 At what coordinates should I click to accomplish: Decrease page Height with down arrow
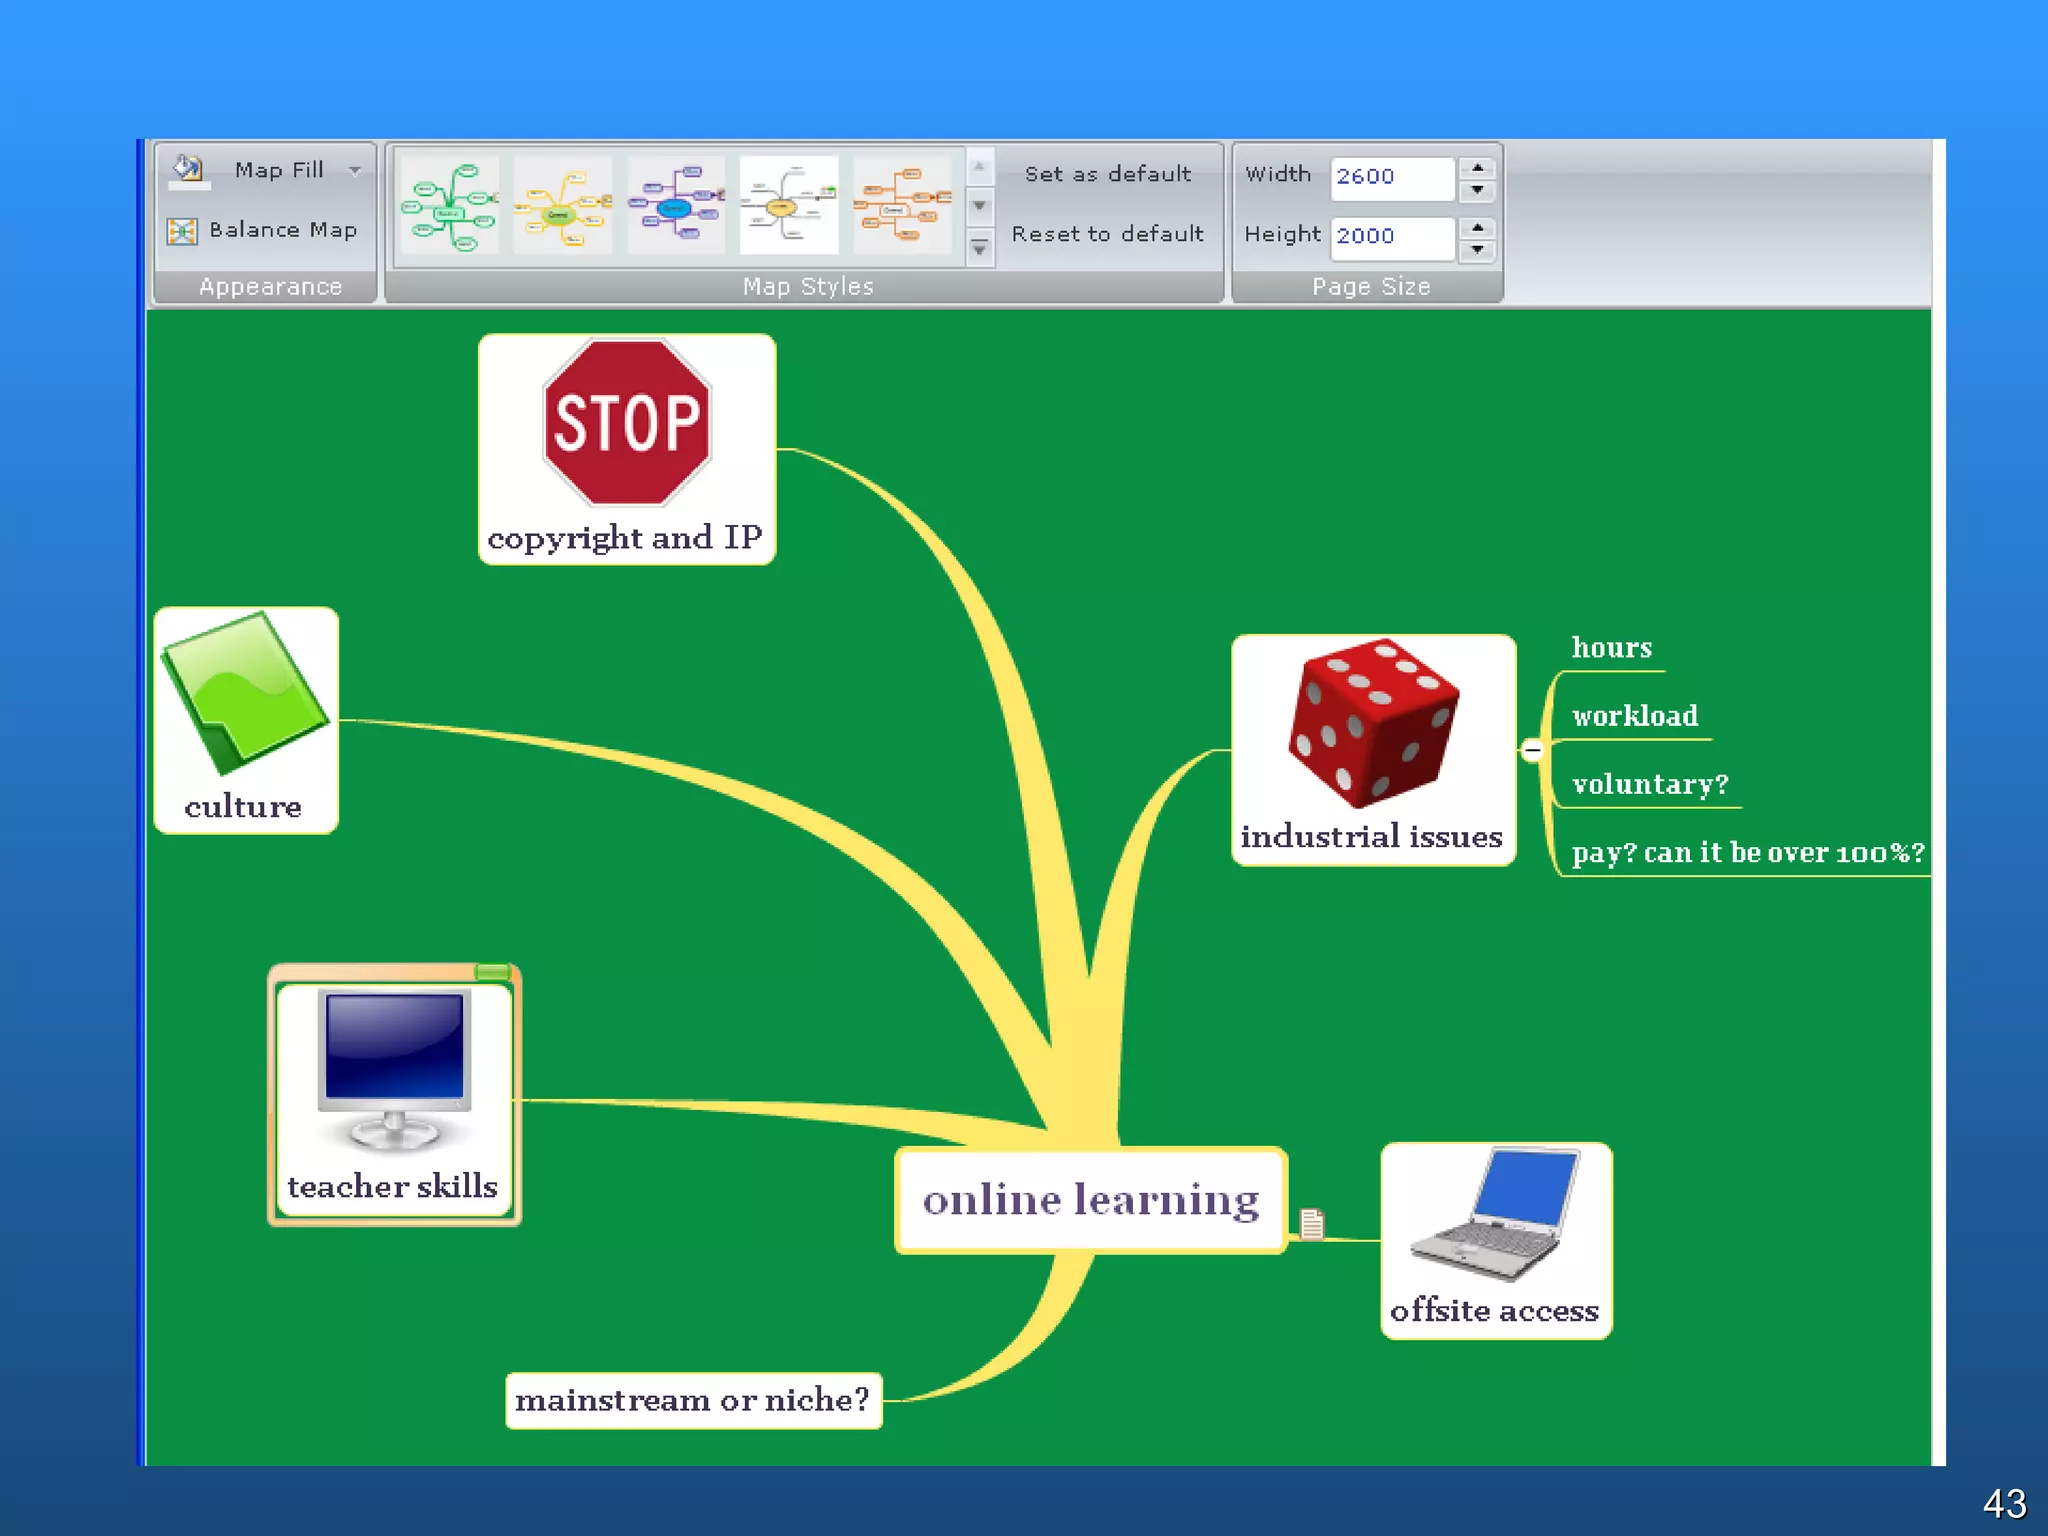click(1477, 249)
